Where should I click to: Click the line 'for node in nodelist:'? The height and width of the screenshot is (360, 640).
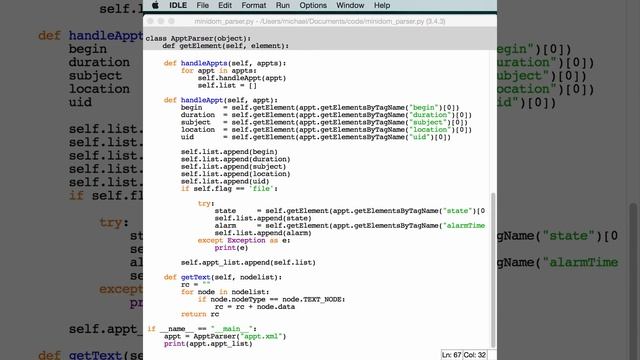pos(225,291)
